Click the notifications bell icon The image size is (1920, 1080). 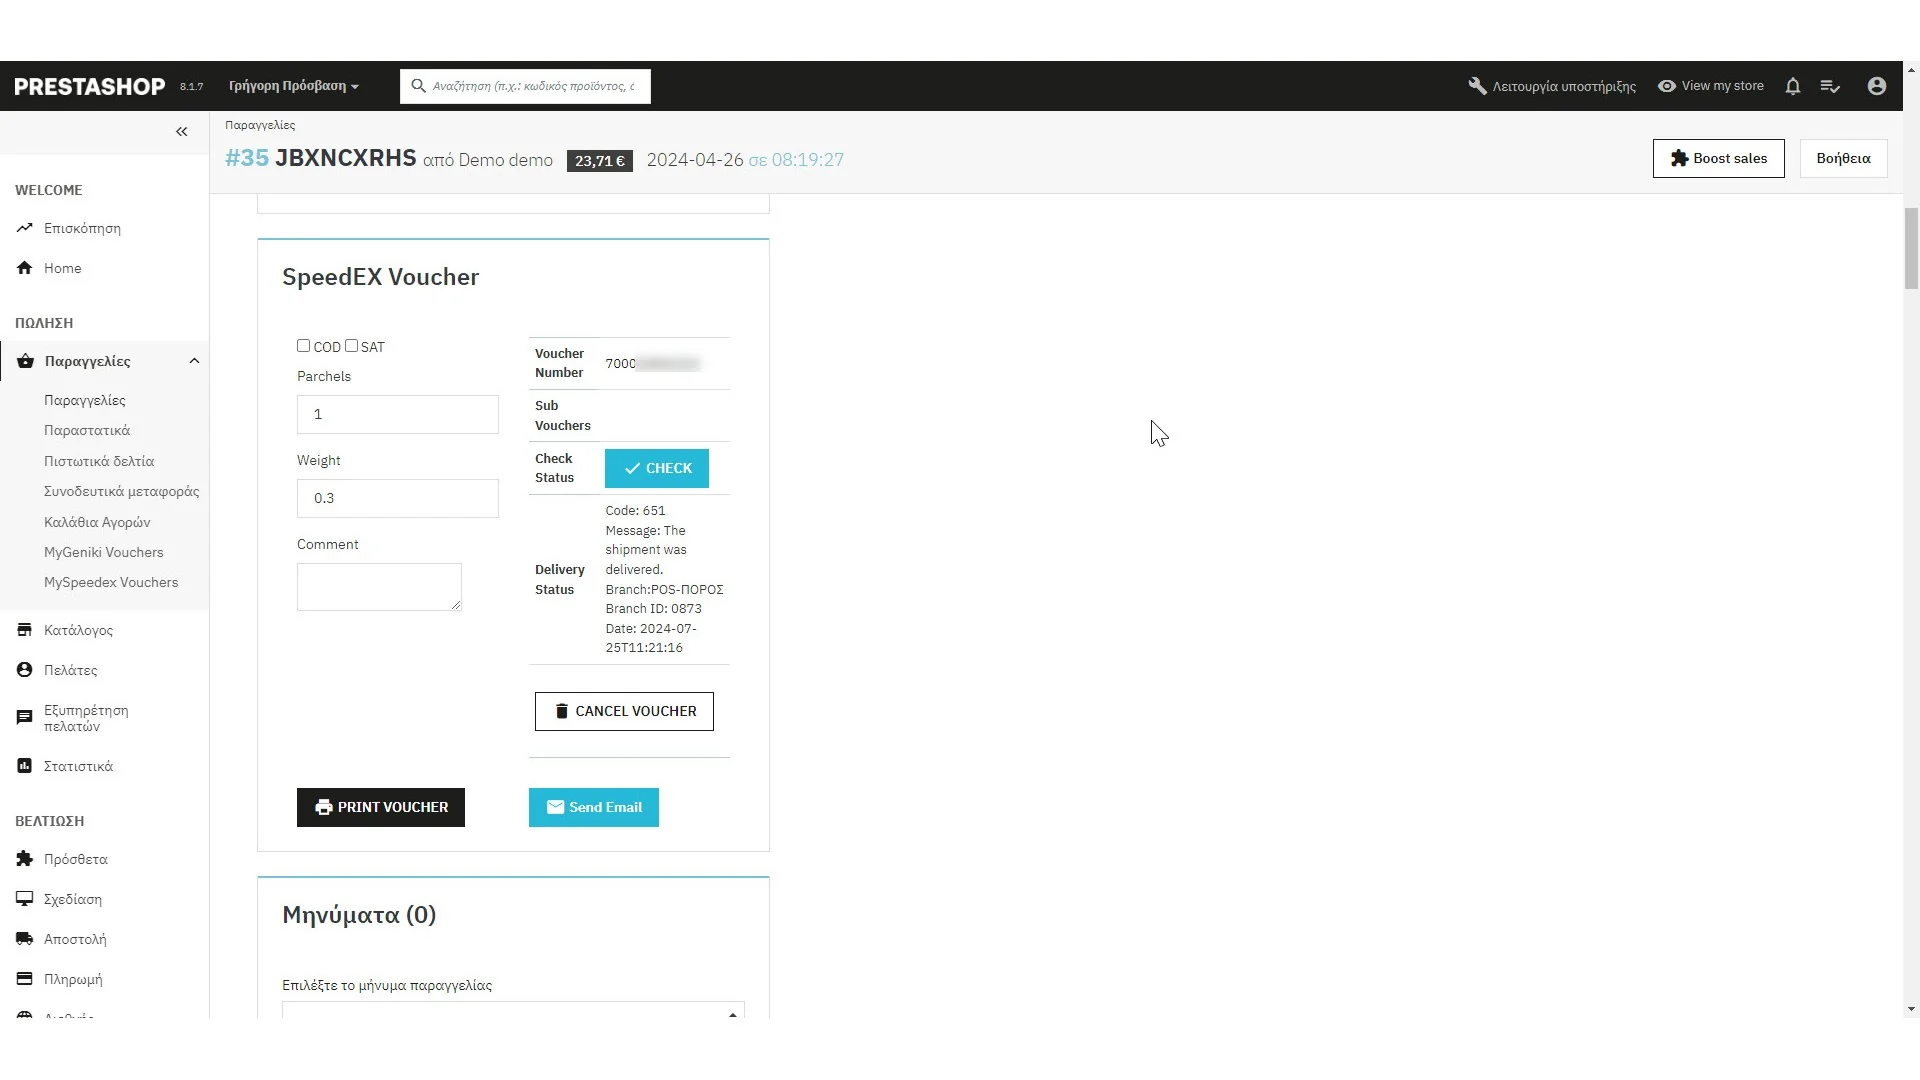click(1793, 86)
